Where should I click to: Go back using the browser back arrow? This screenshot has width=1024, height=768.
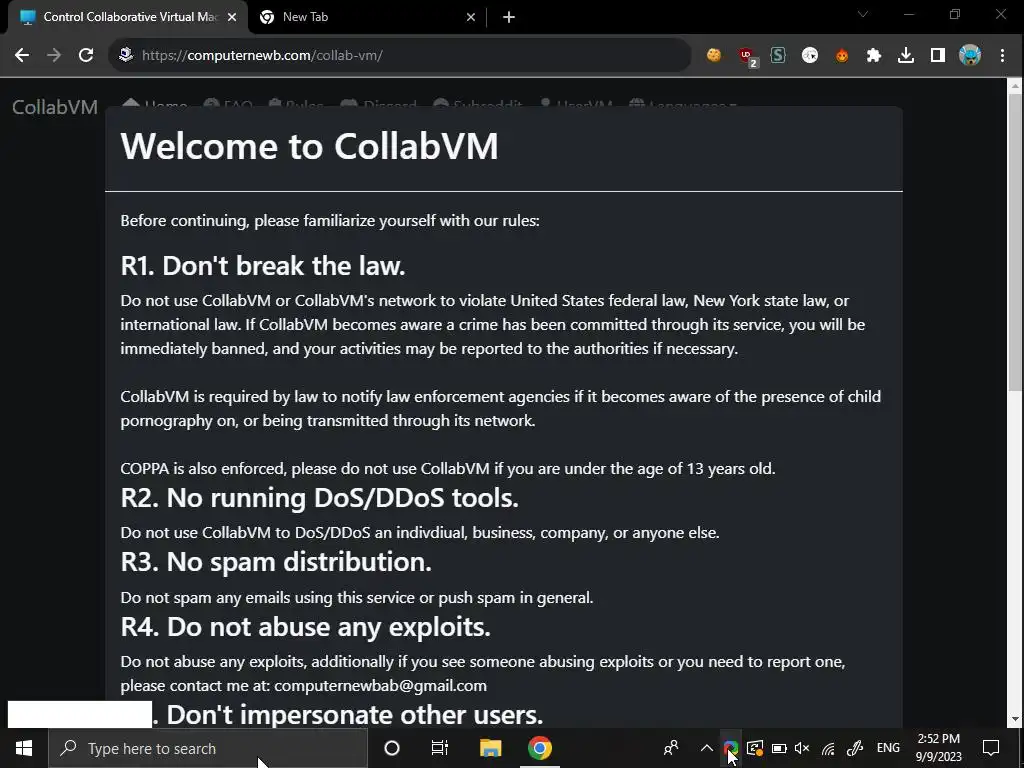[22, 56]
